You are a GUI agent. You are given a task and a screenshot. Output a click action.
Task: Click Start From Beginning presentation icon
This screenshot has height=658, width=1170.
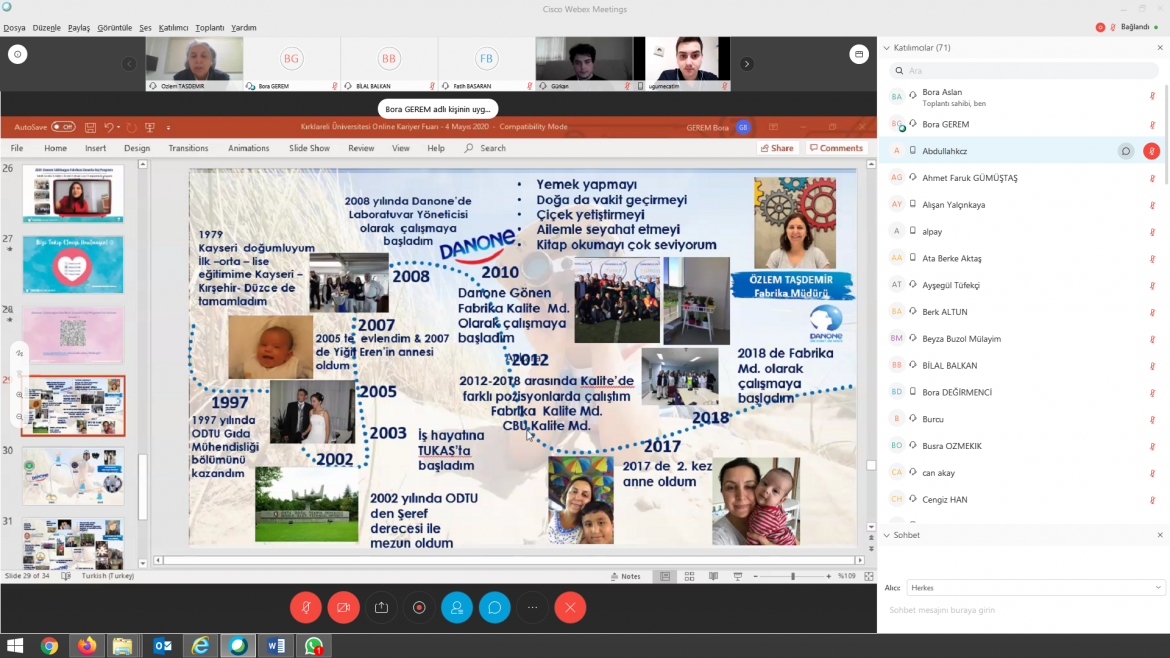[x=150, y=128]
